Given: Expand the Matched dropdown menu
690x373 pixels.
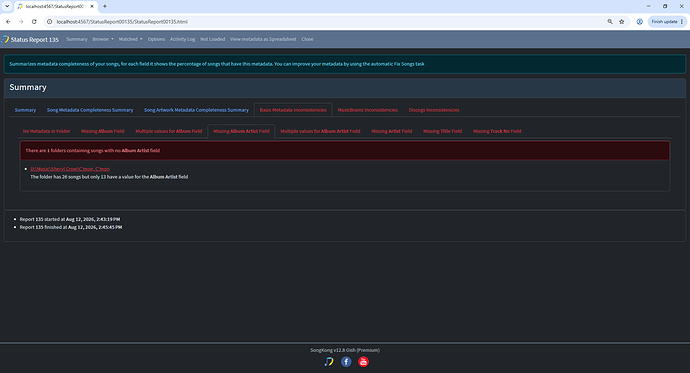Looking at the screenshot, I should point(130,39).
